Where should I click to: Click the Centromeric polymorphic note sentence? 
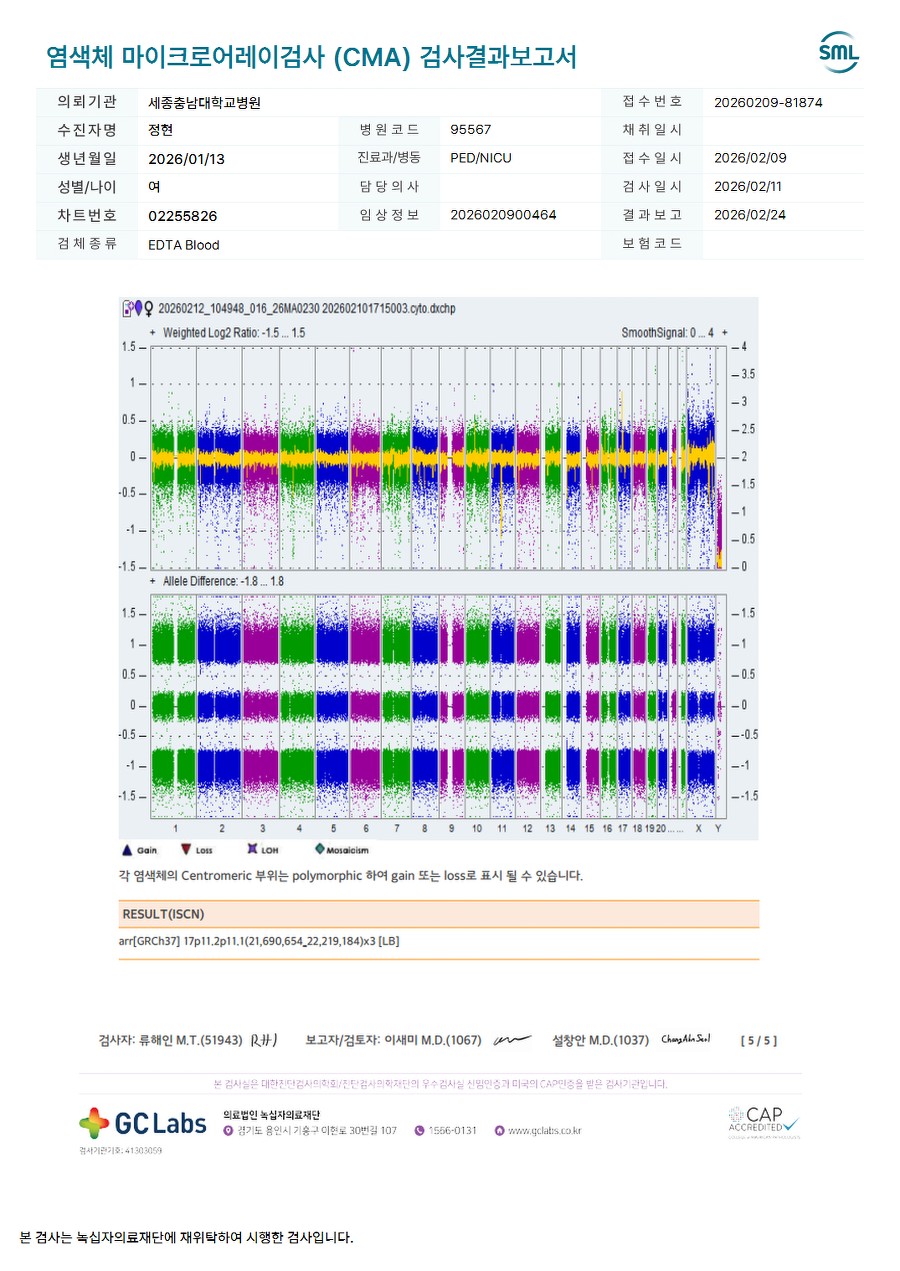(350, 876)
